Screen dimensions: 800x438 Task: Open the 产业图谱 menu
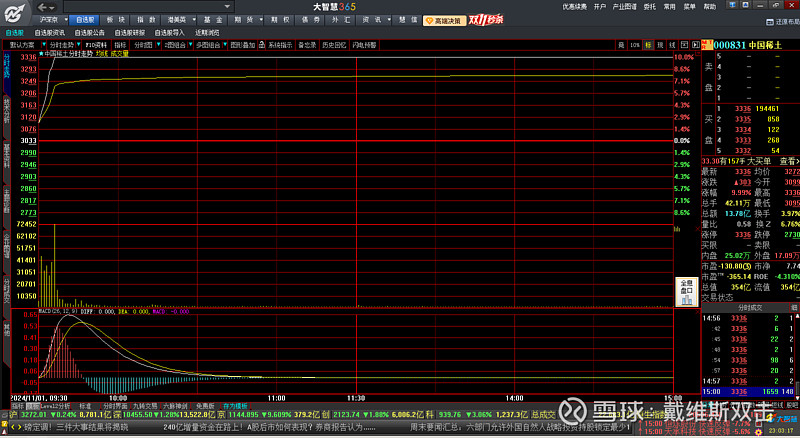624,7
